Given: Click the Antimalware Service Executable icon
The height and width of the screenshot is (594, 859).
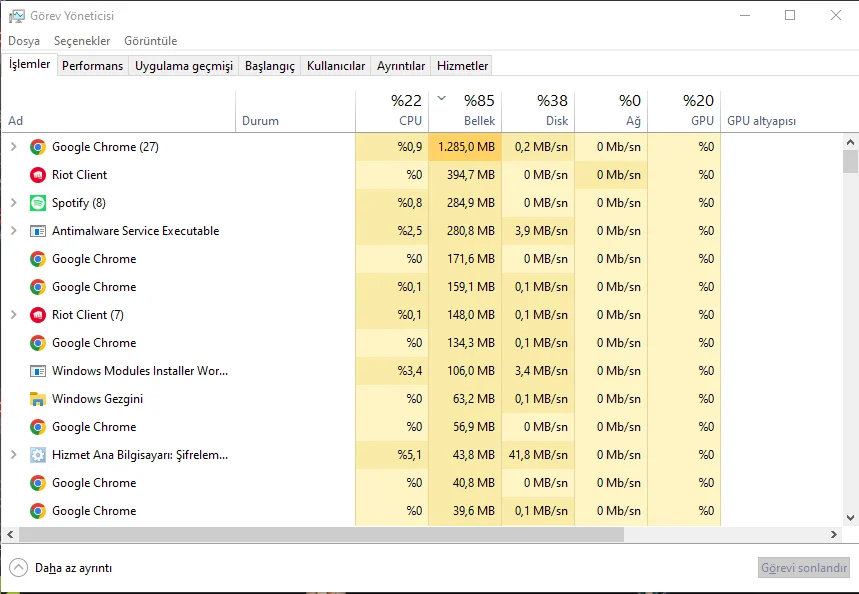Looking at the screenshot, I should tap(38, 231).
